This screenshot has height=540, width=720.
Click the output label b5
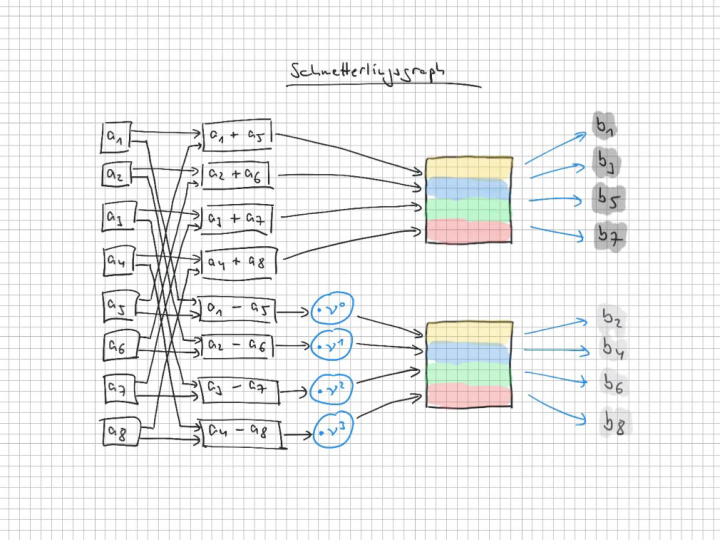click(x=609, y=198)
